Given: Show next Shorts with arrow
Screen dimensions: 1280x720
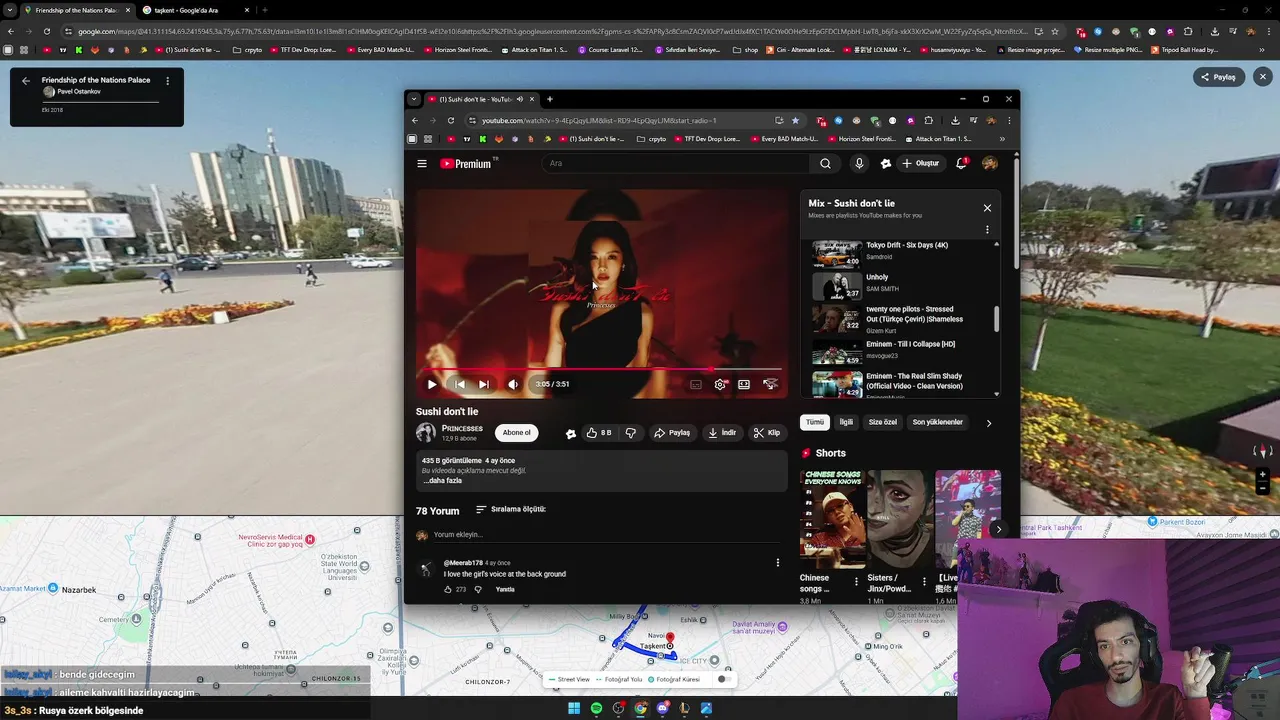Looking at the screenshot, I should tap(997, 529).
